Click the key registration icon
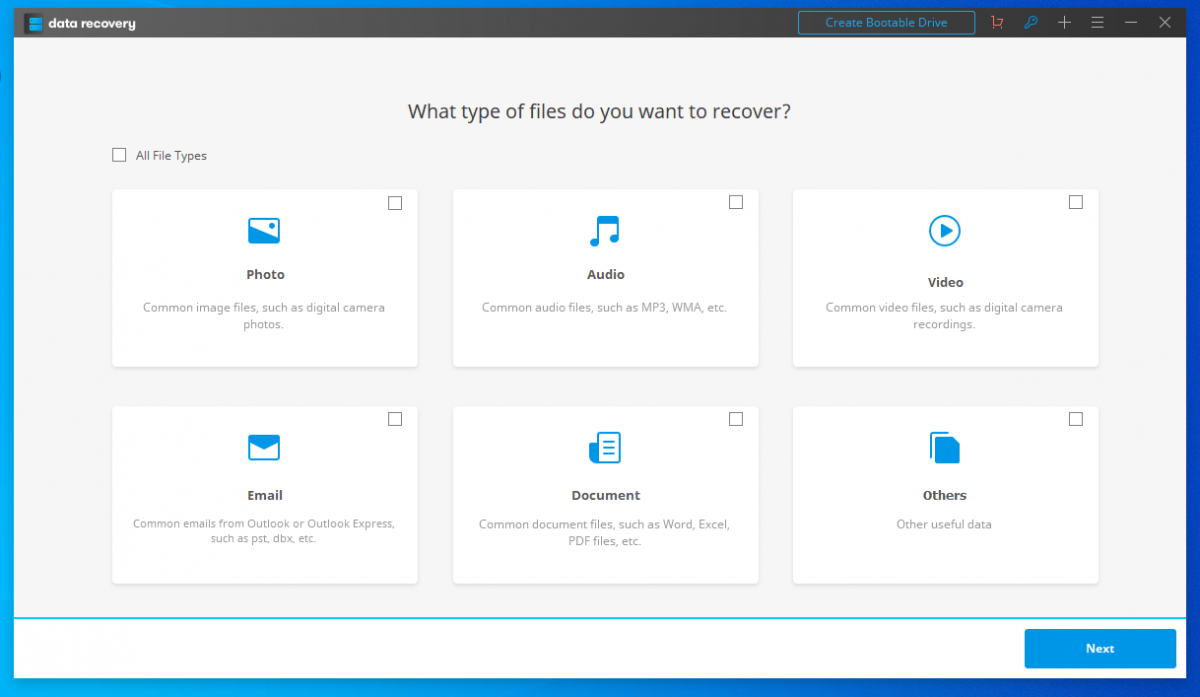This screenshot has height=697, width=1200. coord(1030,22)
